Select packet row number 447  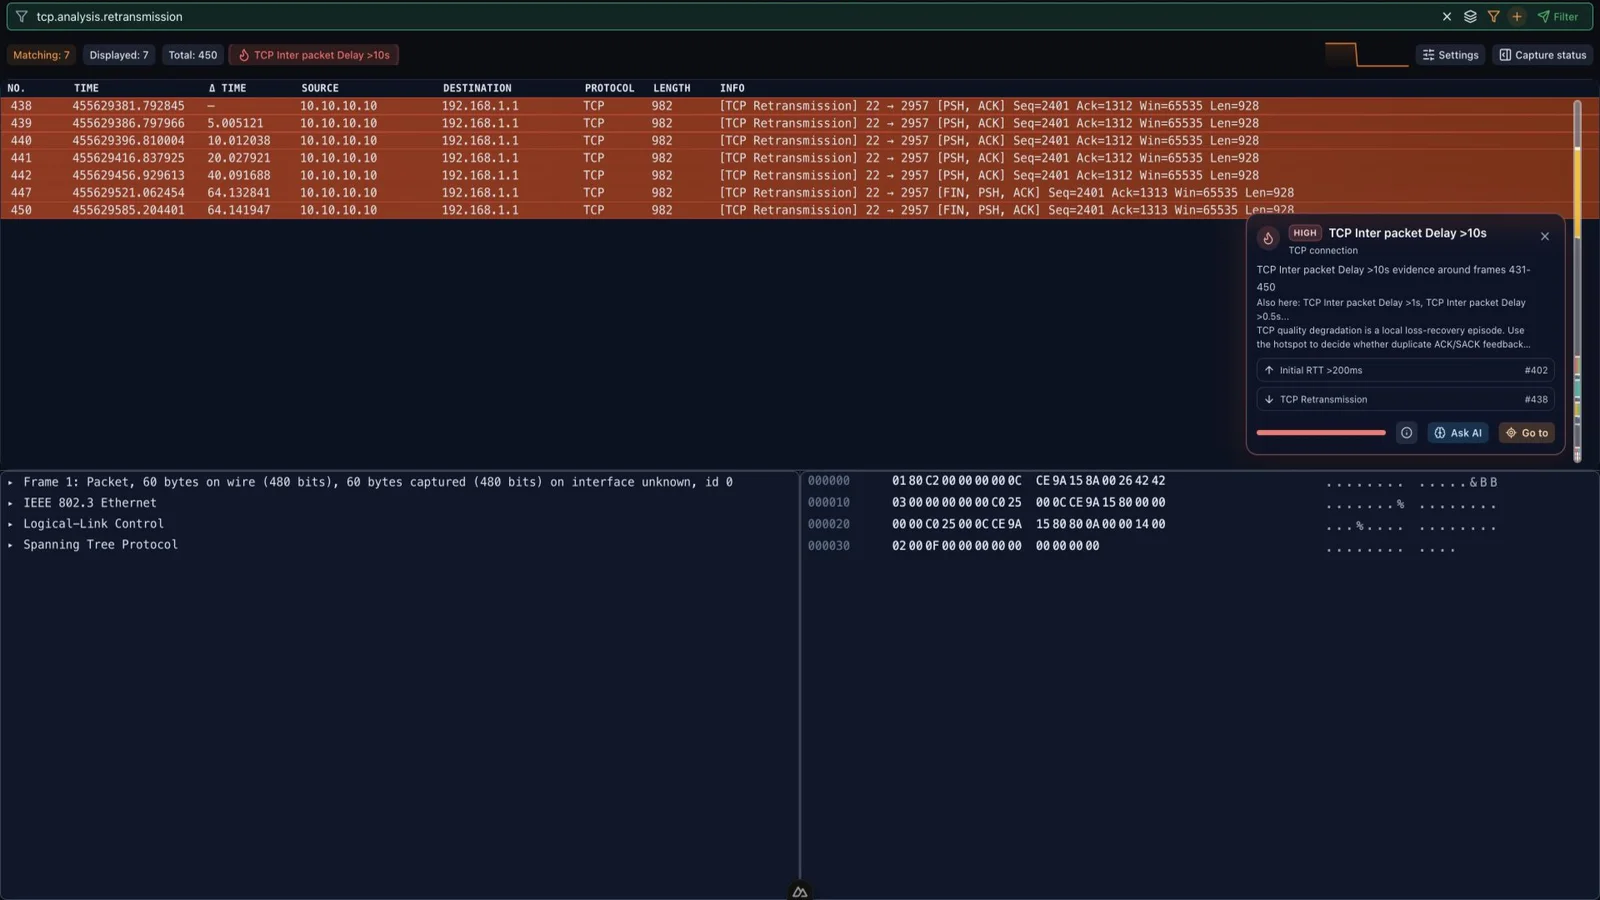[x=785, y=193]
